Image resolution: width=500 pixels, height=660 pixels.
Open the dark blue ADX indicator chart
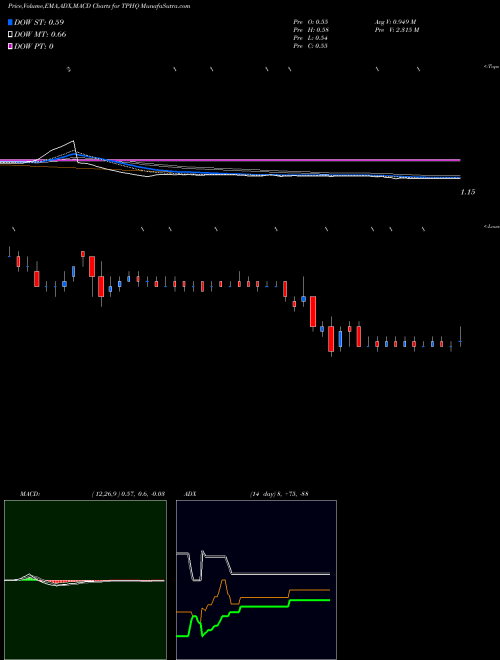[256, 580]
